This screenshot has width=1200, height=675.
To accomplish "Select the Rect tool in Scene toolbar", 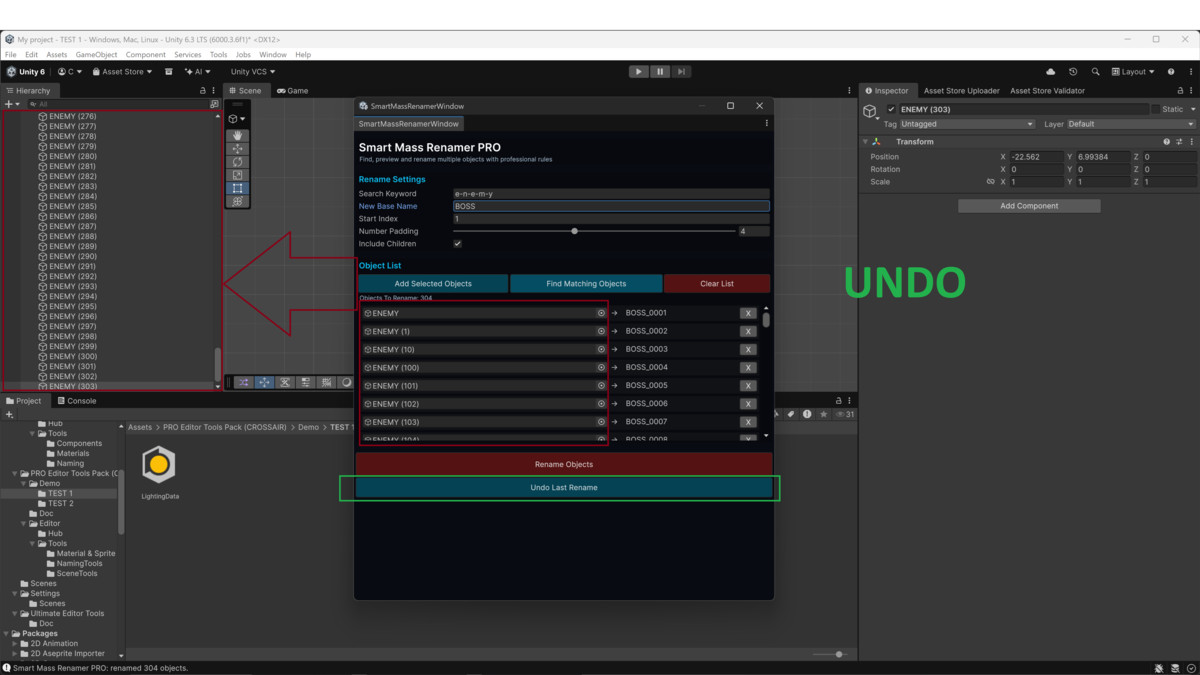I will [x=237, y=188].
